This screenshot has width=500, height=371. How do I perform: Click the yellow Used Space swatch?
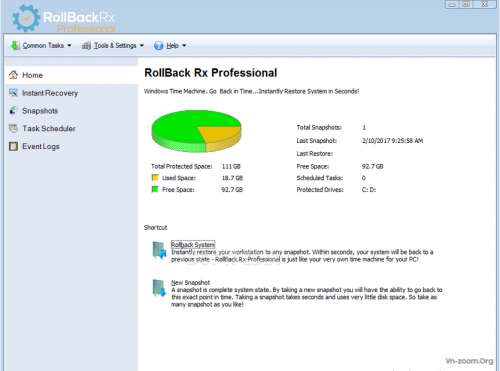point(155,177)
